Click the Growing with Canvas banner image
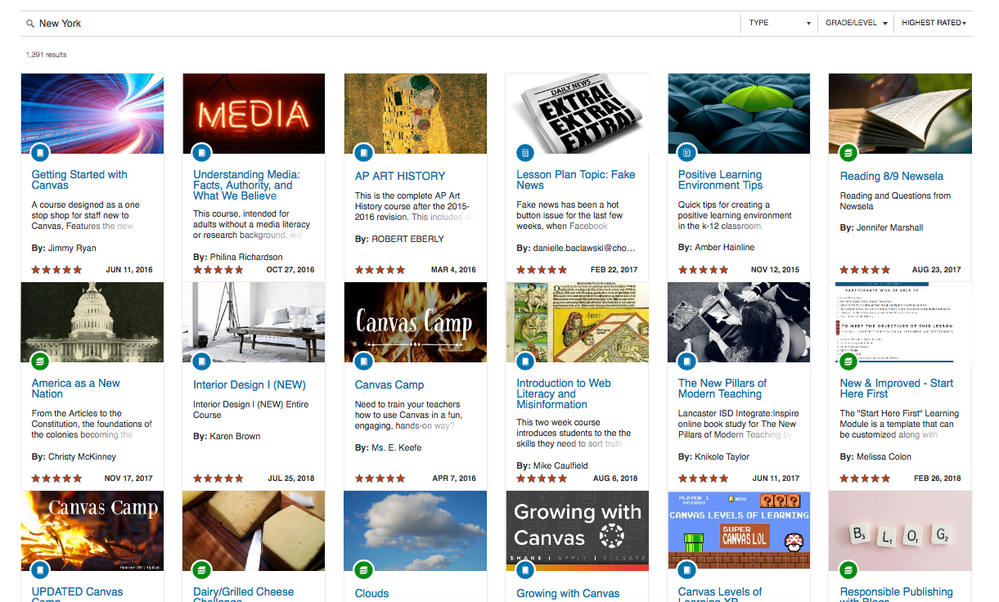The height and width of the screenshot is (602, 999). 577,530
